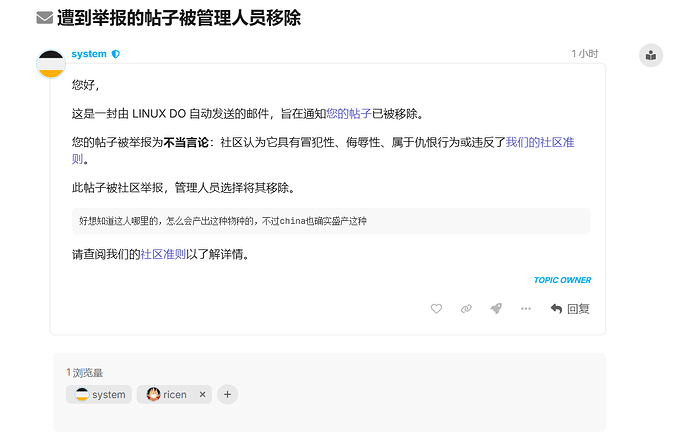The width and height of the screenshot is (690, 440).
Task: Open the system user avatar
Action: point(51,64)
